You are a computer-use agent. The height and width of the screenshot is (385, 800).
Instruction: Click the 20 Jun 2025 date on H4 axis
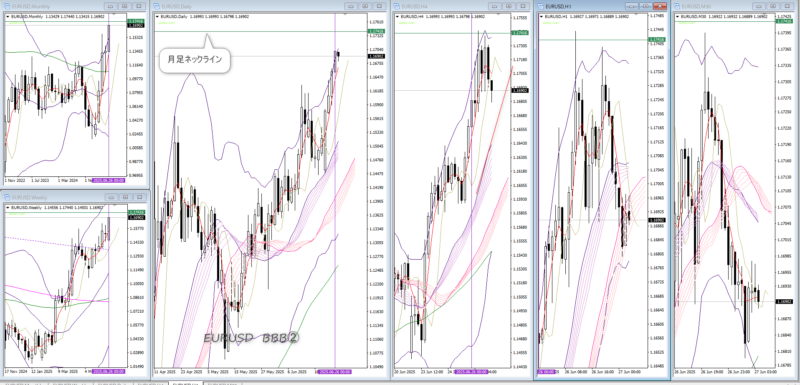405,372
